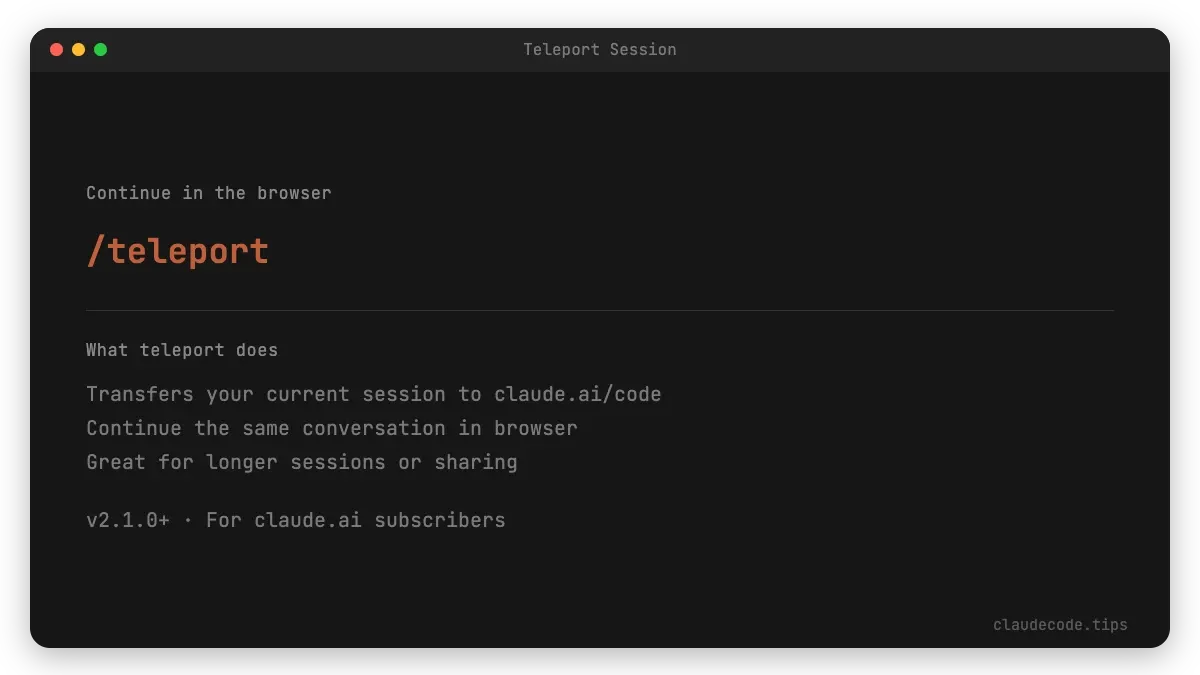Close the Teleport Session window
The height and width of the screenshot is (675, 1200).
[x=57, y=49]
